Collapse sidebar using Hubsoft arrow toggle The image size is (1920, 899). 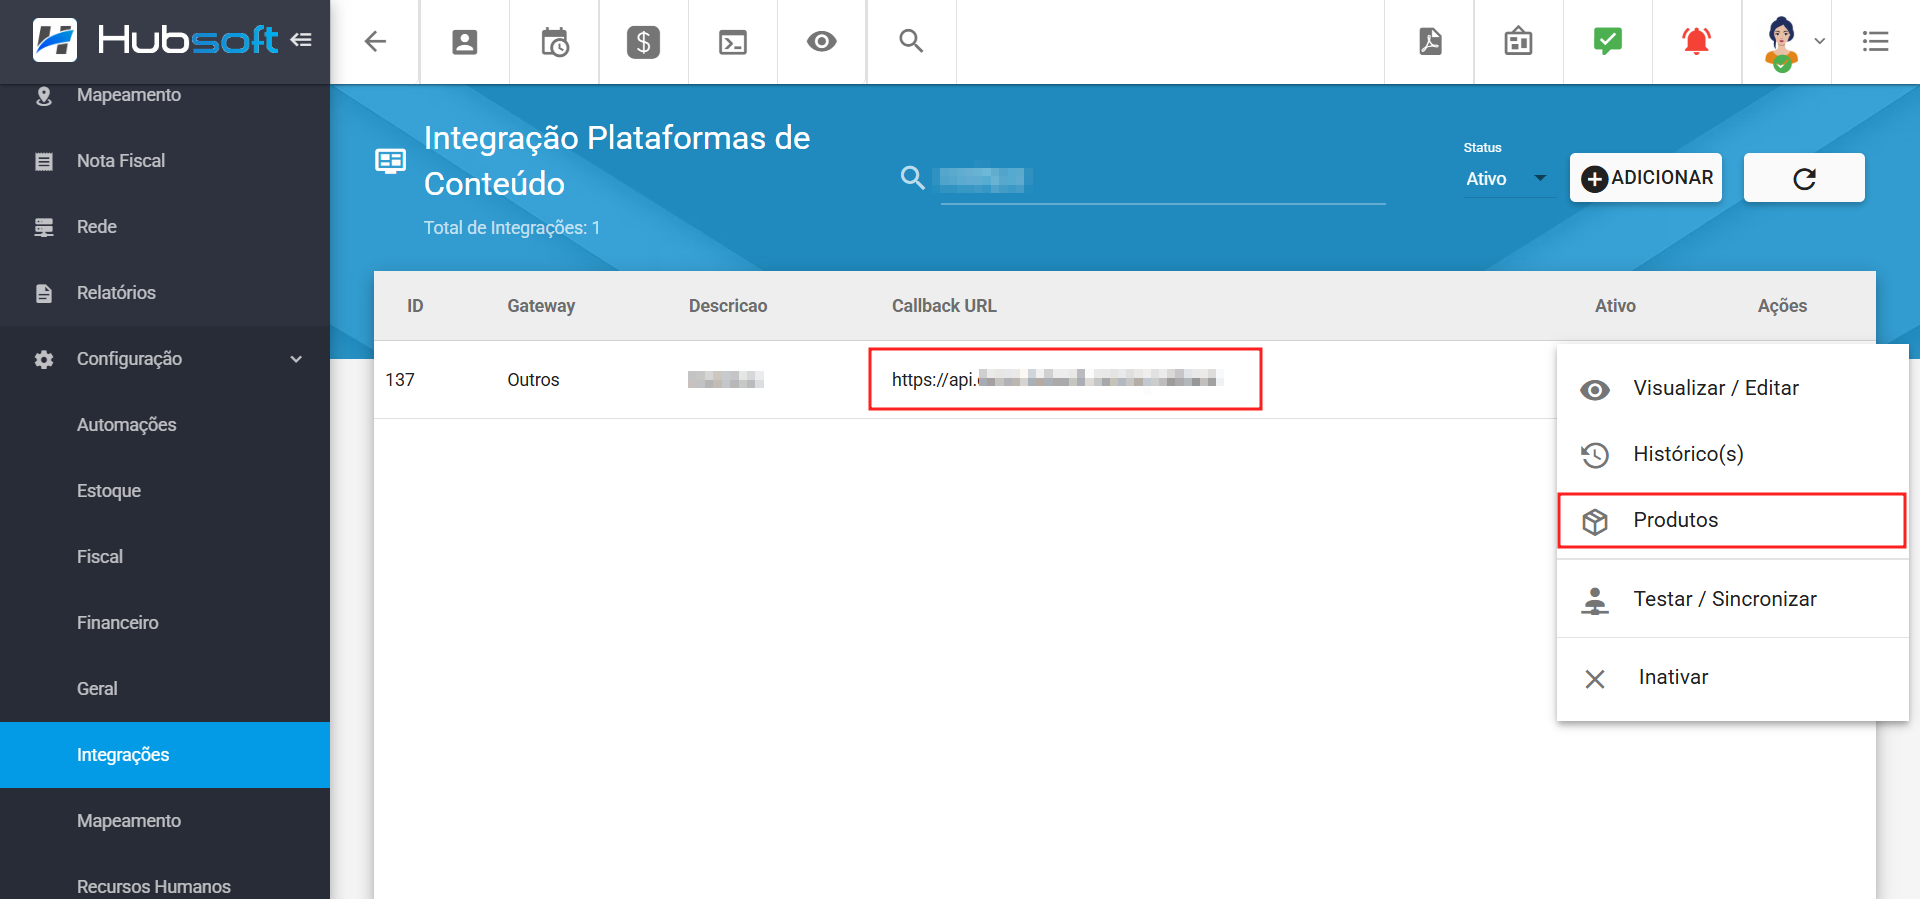coord(301,40)
